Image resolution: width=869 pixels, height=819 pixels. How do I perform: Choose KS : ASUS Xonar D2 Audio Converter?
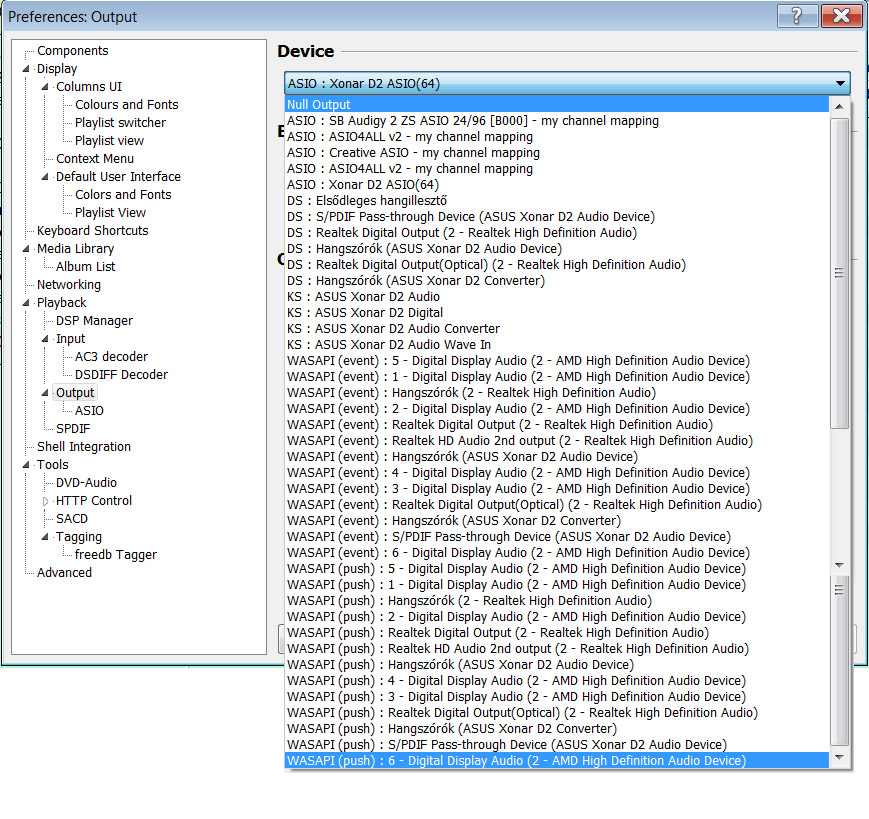coord(557,329)
